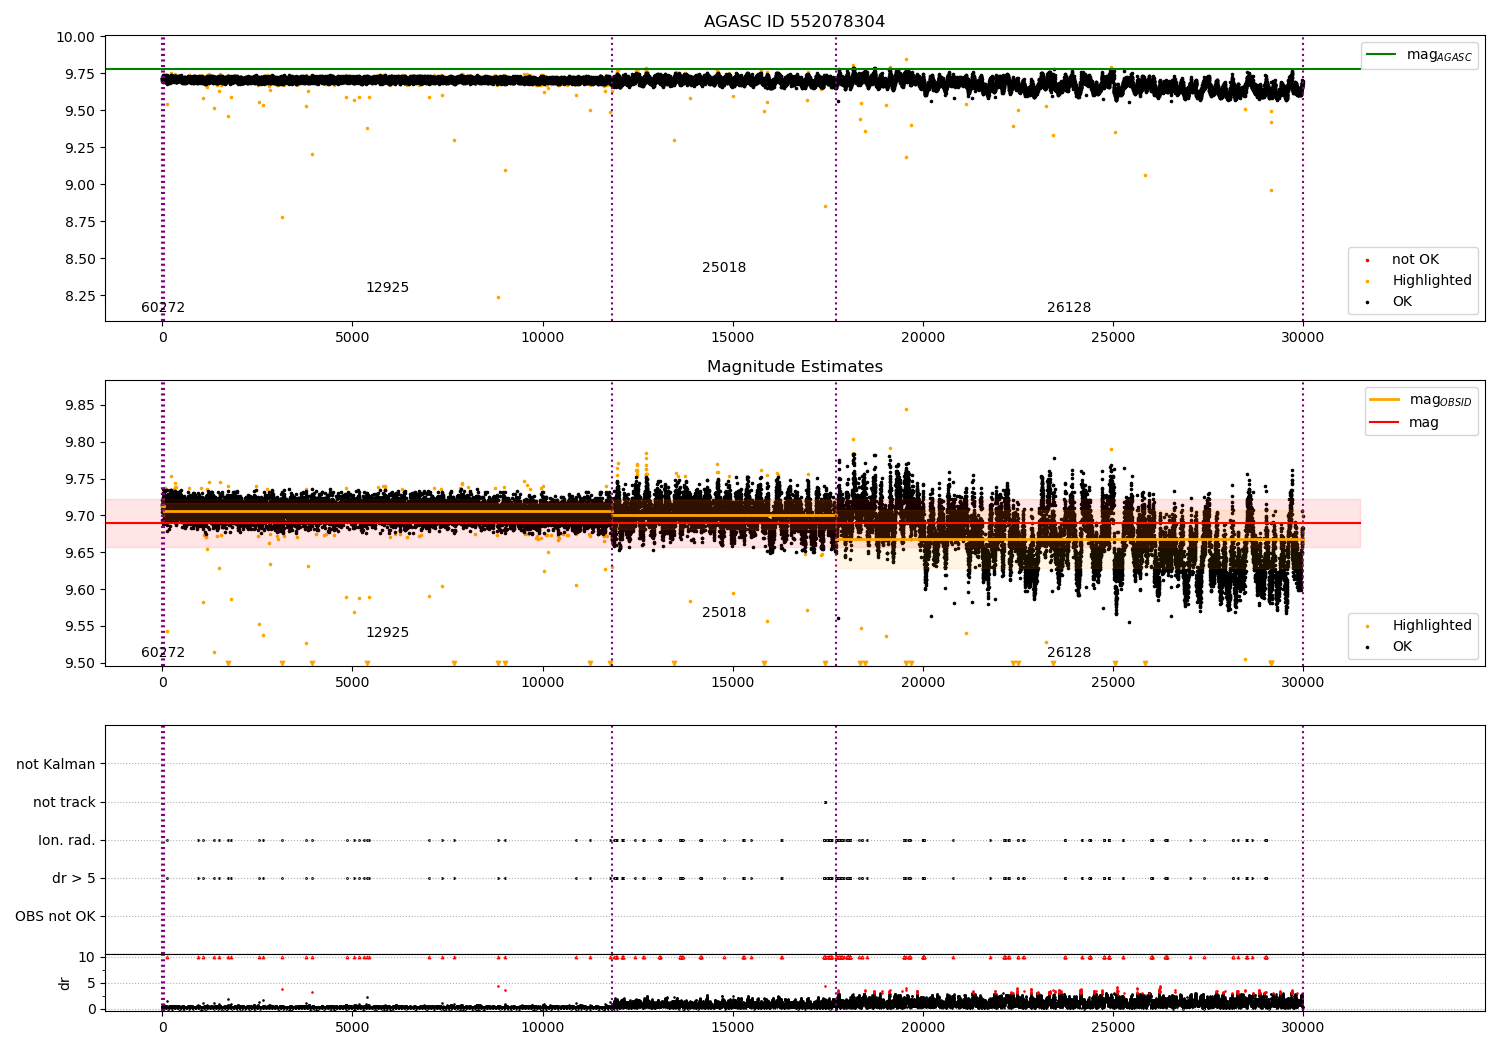Click the 15000 x-axis tick of top plot
This screenshot has width=1500, height=1050.
[x=733, y=338]
